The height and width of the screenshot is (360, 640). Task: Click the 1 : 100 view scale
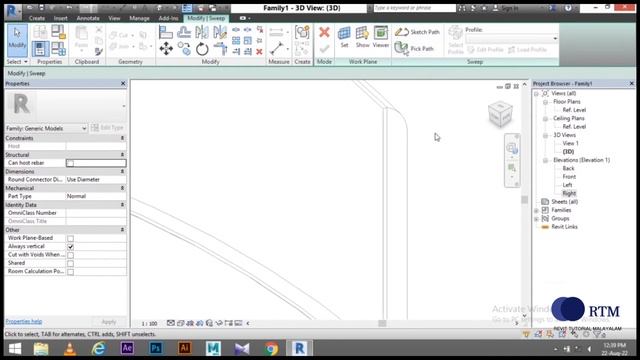coord(149,324)
